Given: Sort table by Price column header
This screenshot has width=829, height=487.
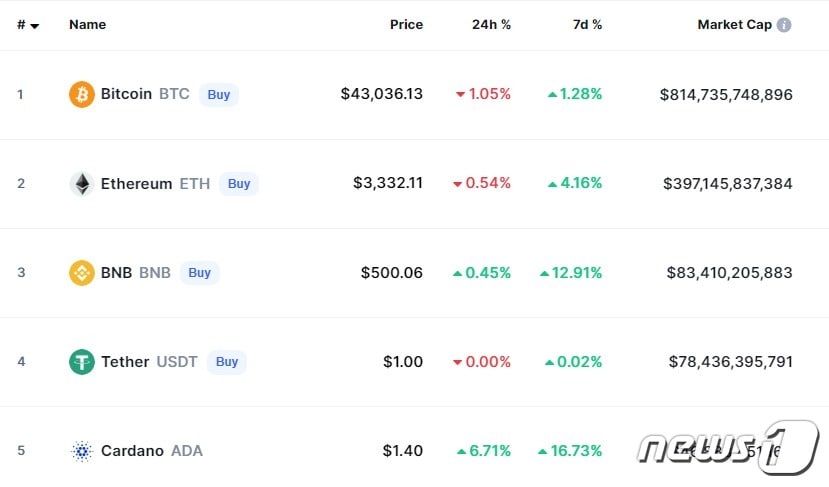Looking at the screenshot, I should (406, 25).
